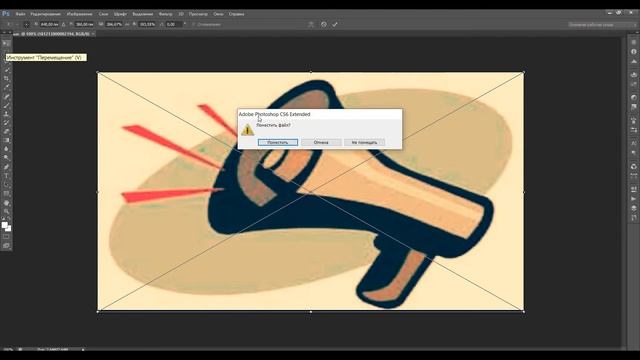Select the Eraser tool
The width and height of the screenshot is (640, 360).
coord(7,131)
